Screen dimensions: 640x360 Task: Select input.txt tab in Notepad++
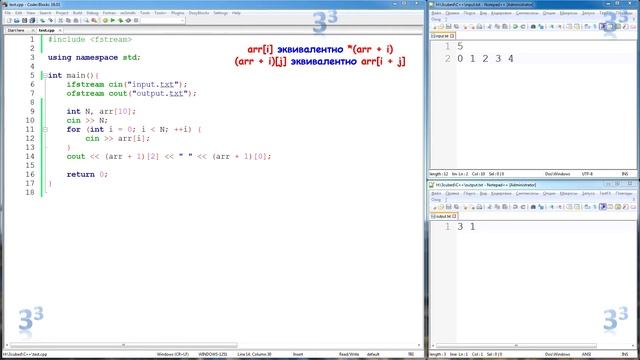442,36
